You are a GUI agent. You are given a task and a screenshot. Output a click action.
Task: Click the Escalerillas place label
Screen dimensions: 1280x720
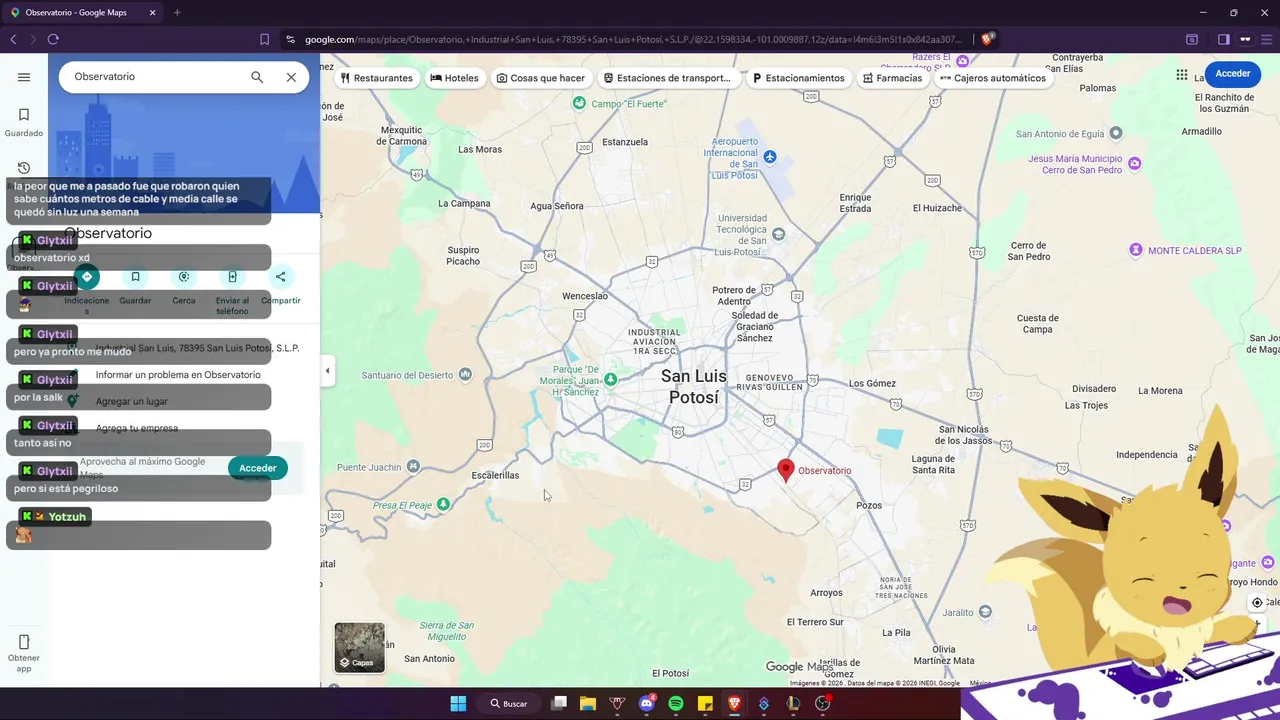pos(495,475)
